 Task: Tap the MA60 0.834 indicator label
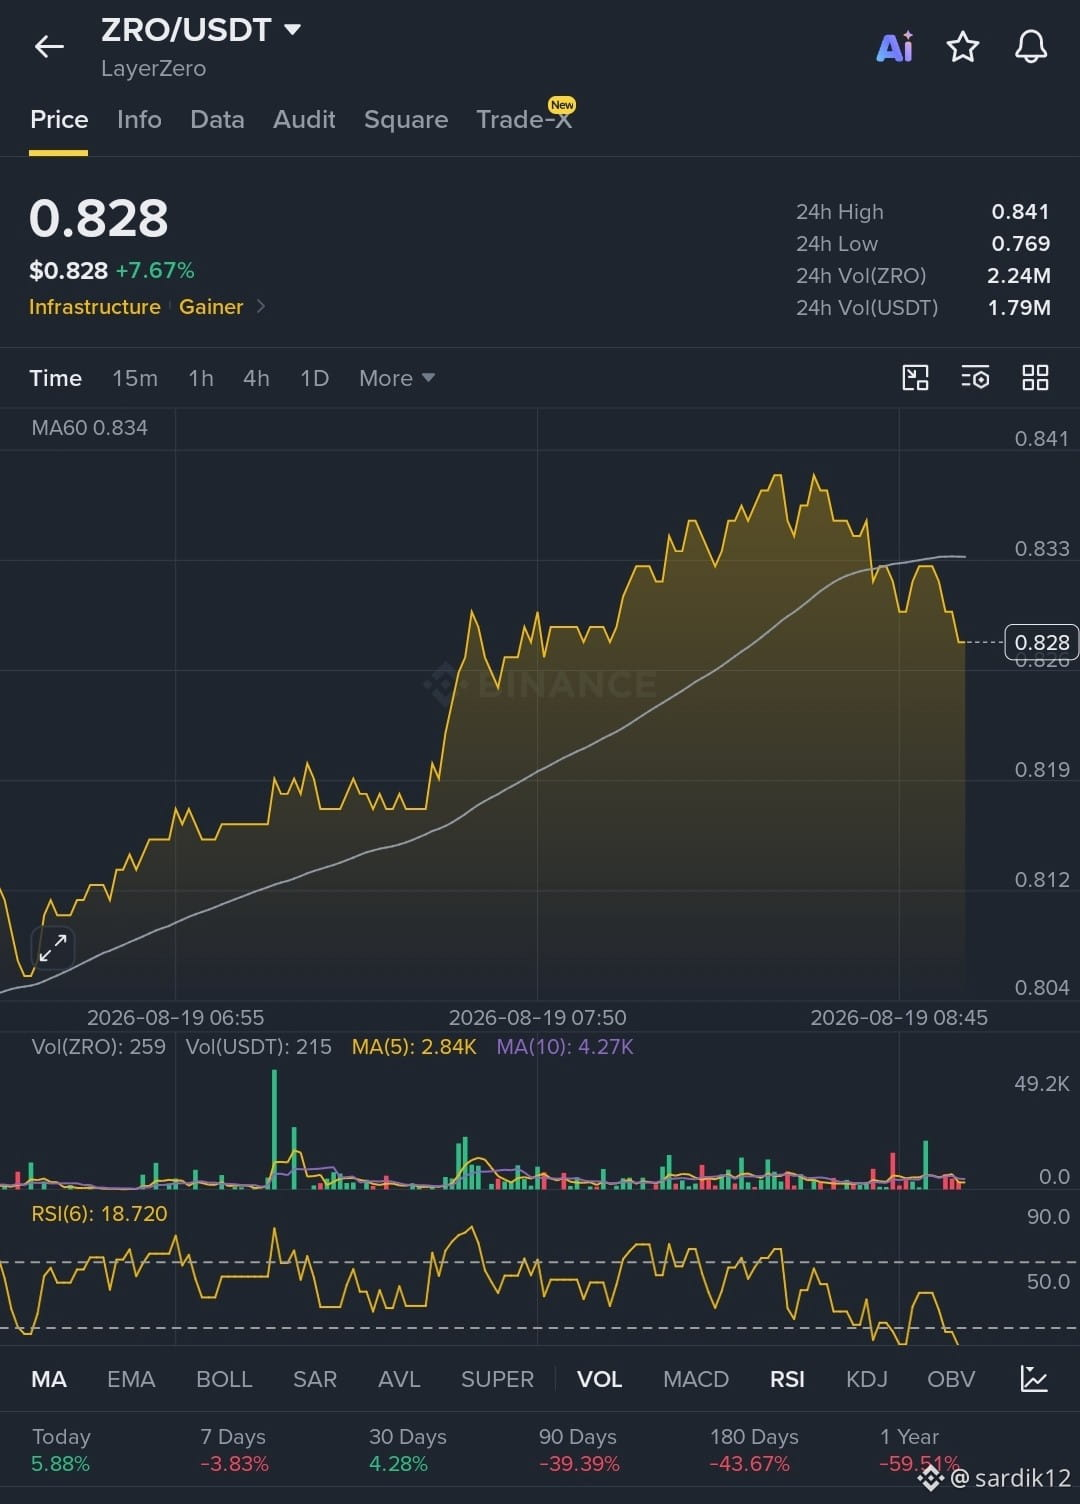pyautogui.click(x=90, y=428)
